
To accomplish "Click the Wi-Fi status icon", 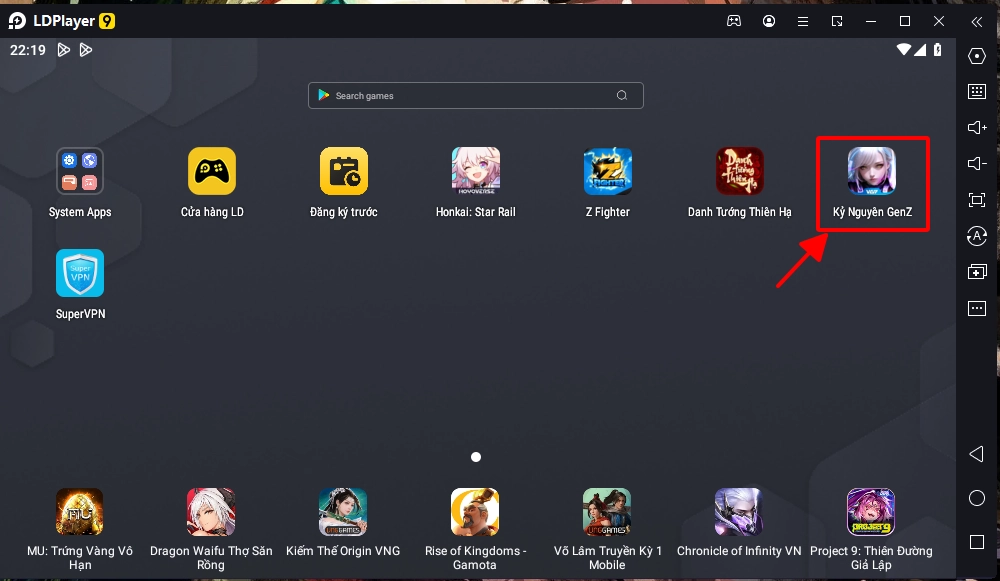I will point(904,49).
